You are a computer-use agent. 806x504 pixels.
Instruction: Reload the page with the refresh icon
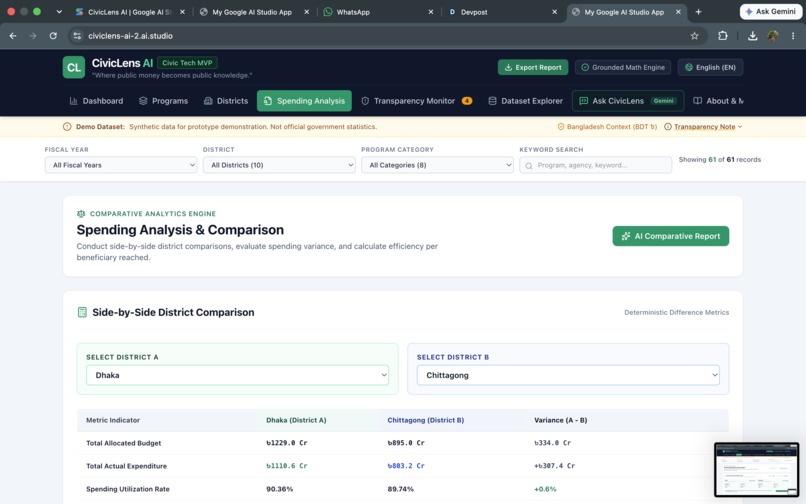pyautogui.click(x=53, y=35)
